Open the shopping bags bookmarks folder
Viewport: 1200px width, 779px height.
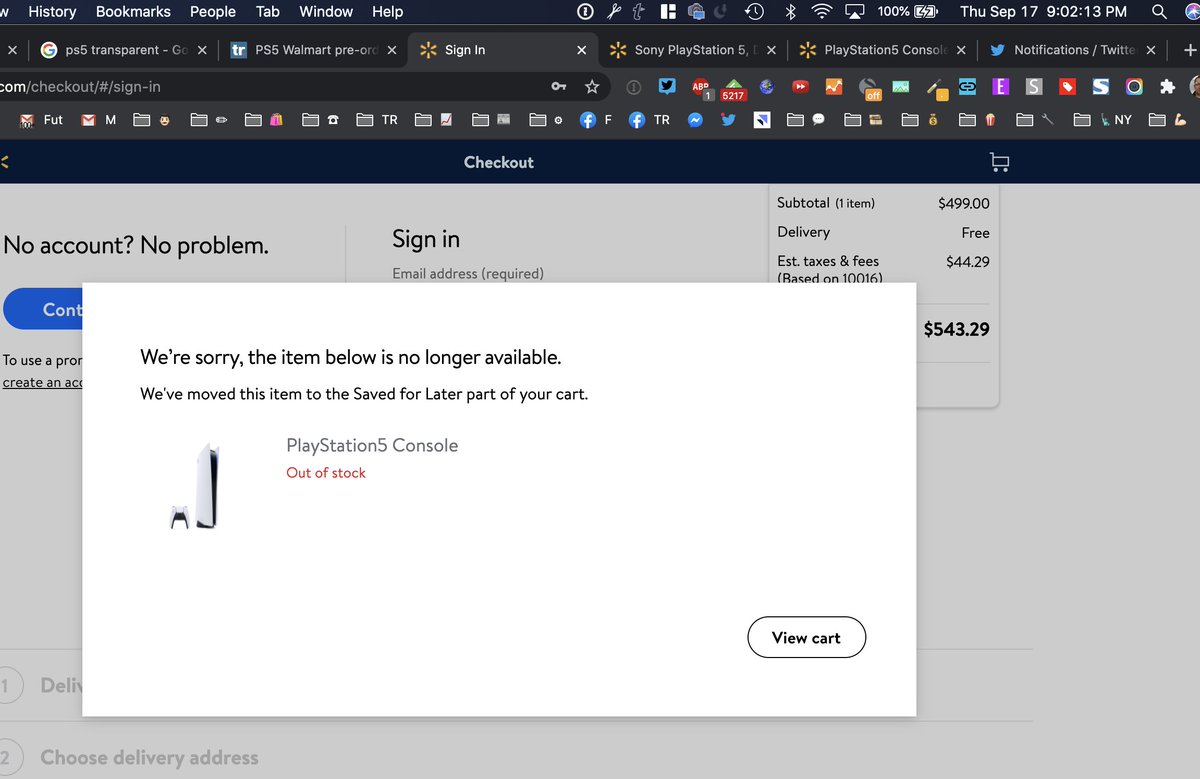pos(266,119)
